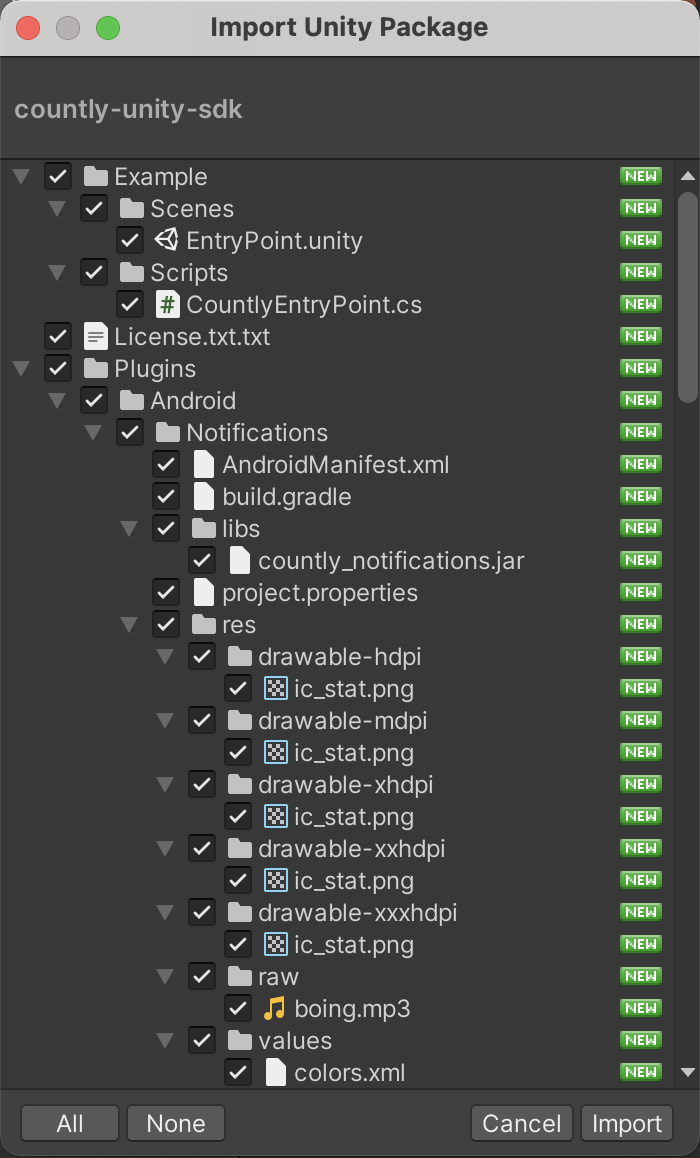Toggle the checkbox for colors.xml

point(238,1072)
